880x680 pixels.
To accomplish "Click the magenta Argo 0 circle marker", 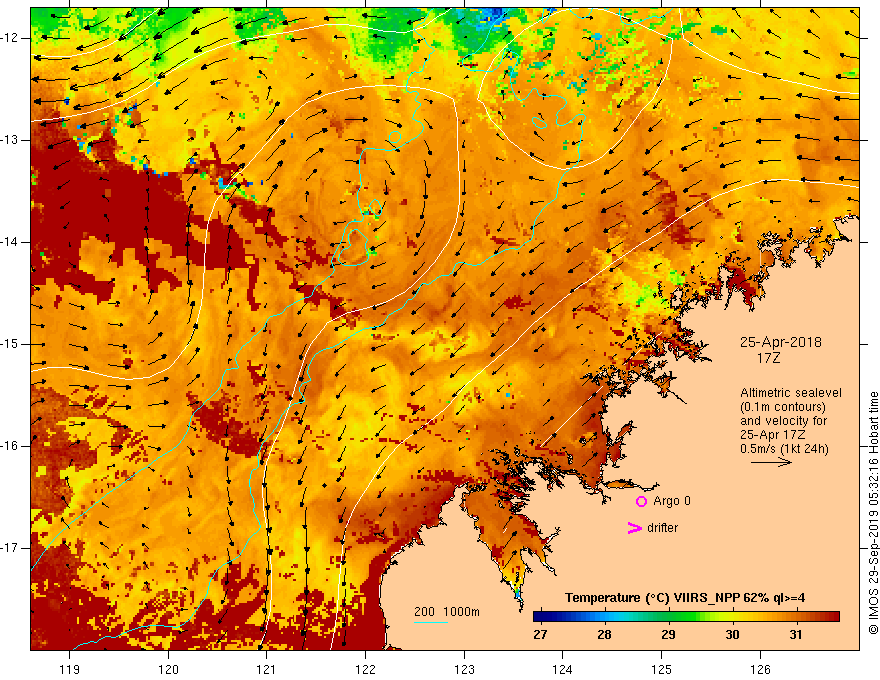I will click(641, 502).
